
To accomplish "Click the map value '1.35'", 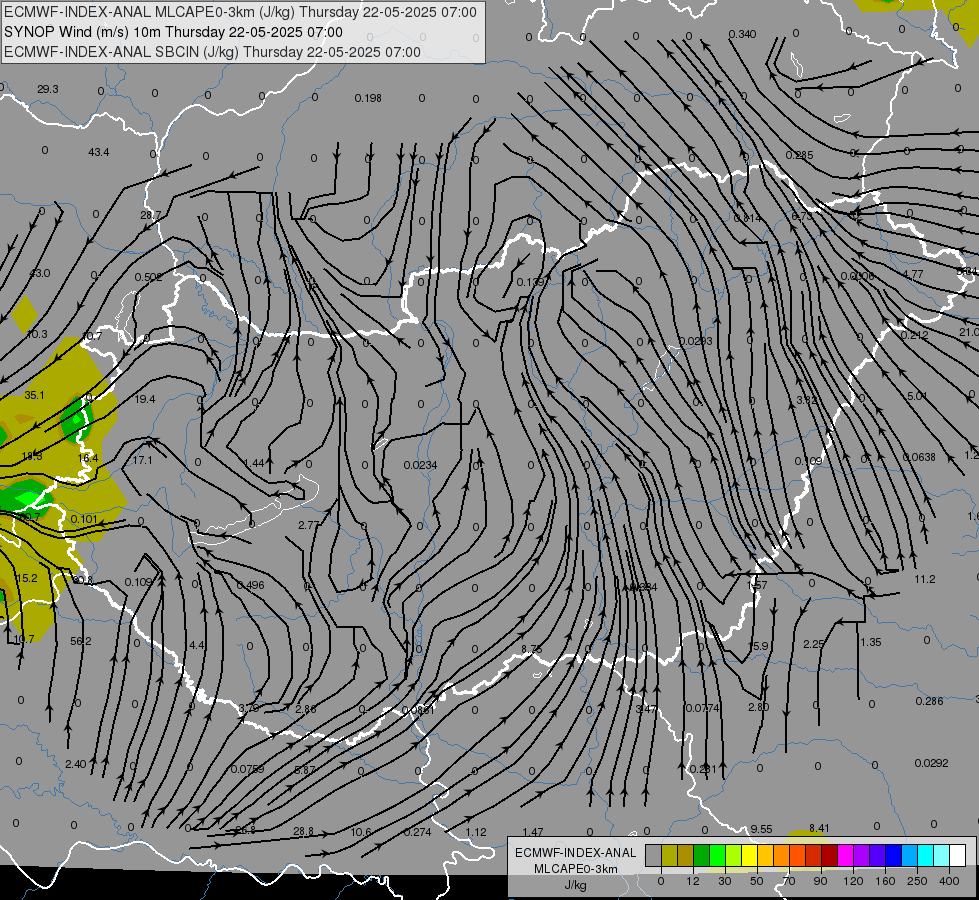I will tap(870, 642).
